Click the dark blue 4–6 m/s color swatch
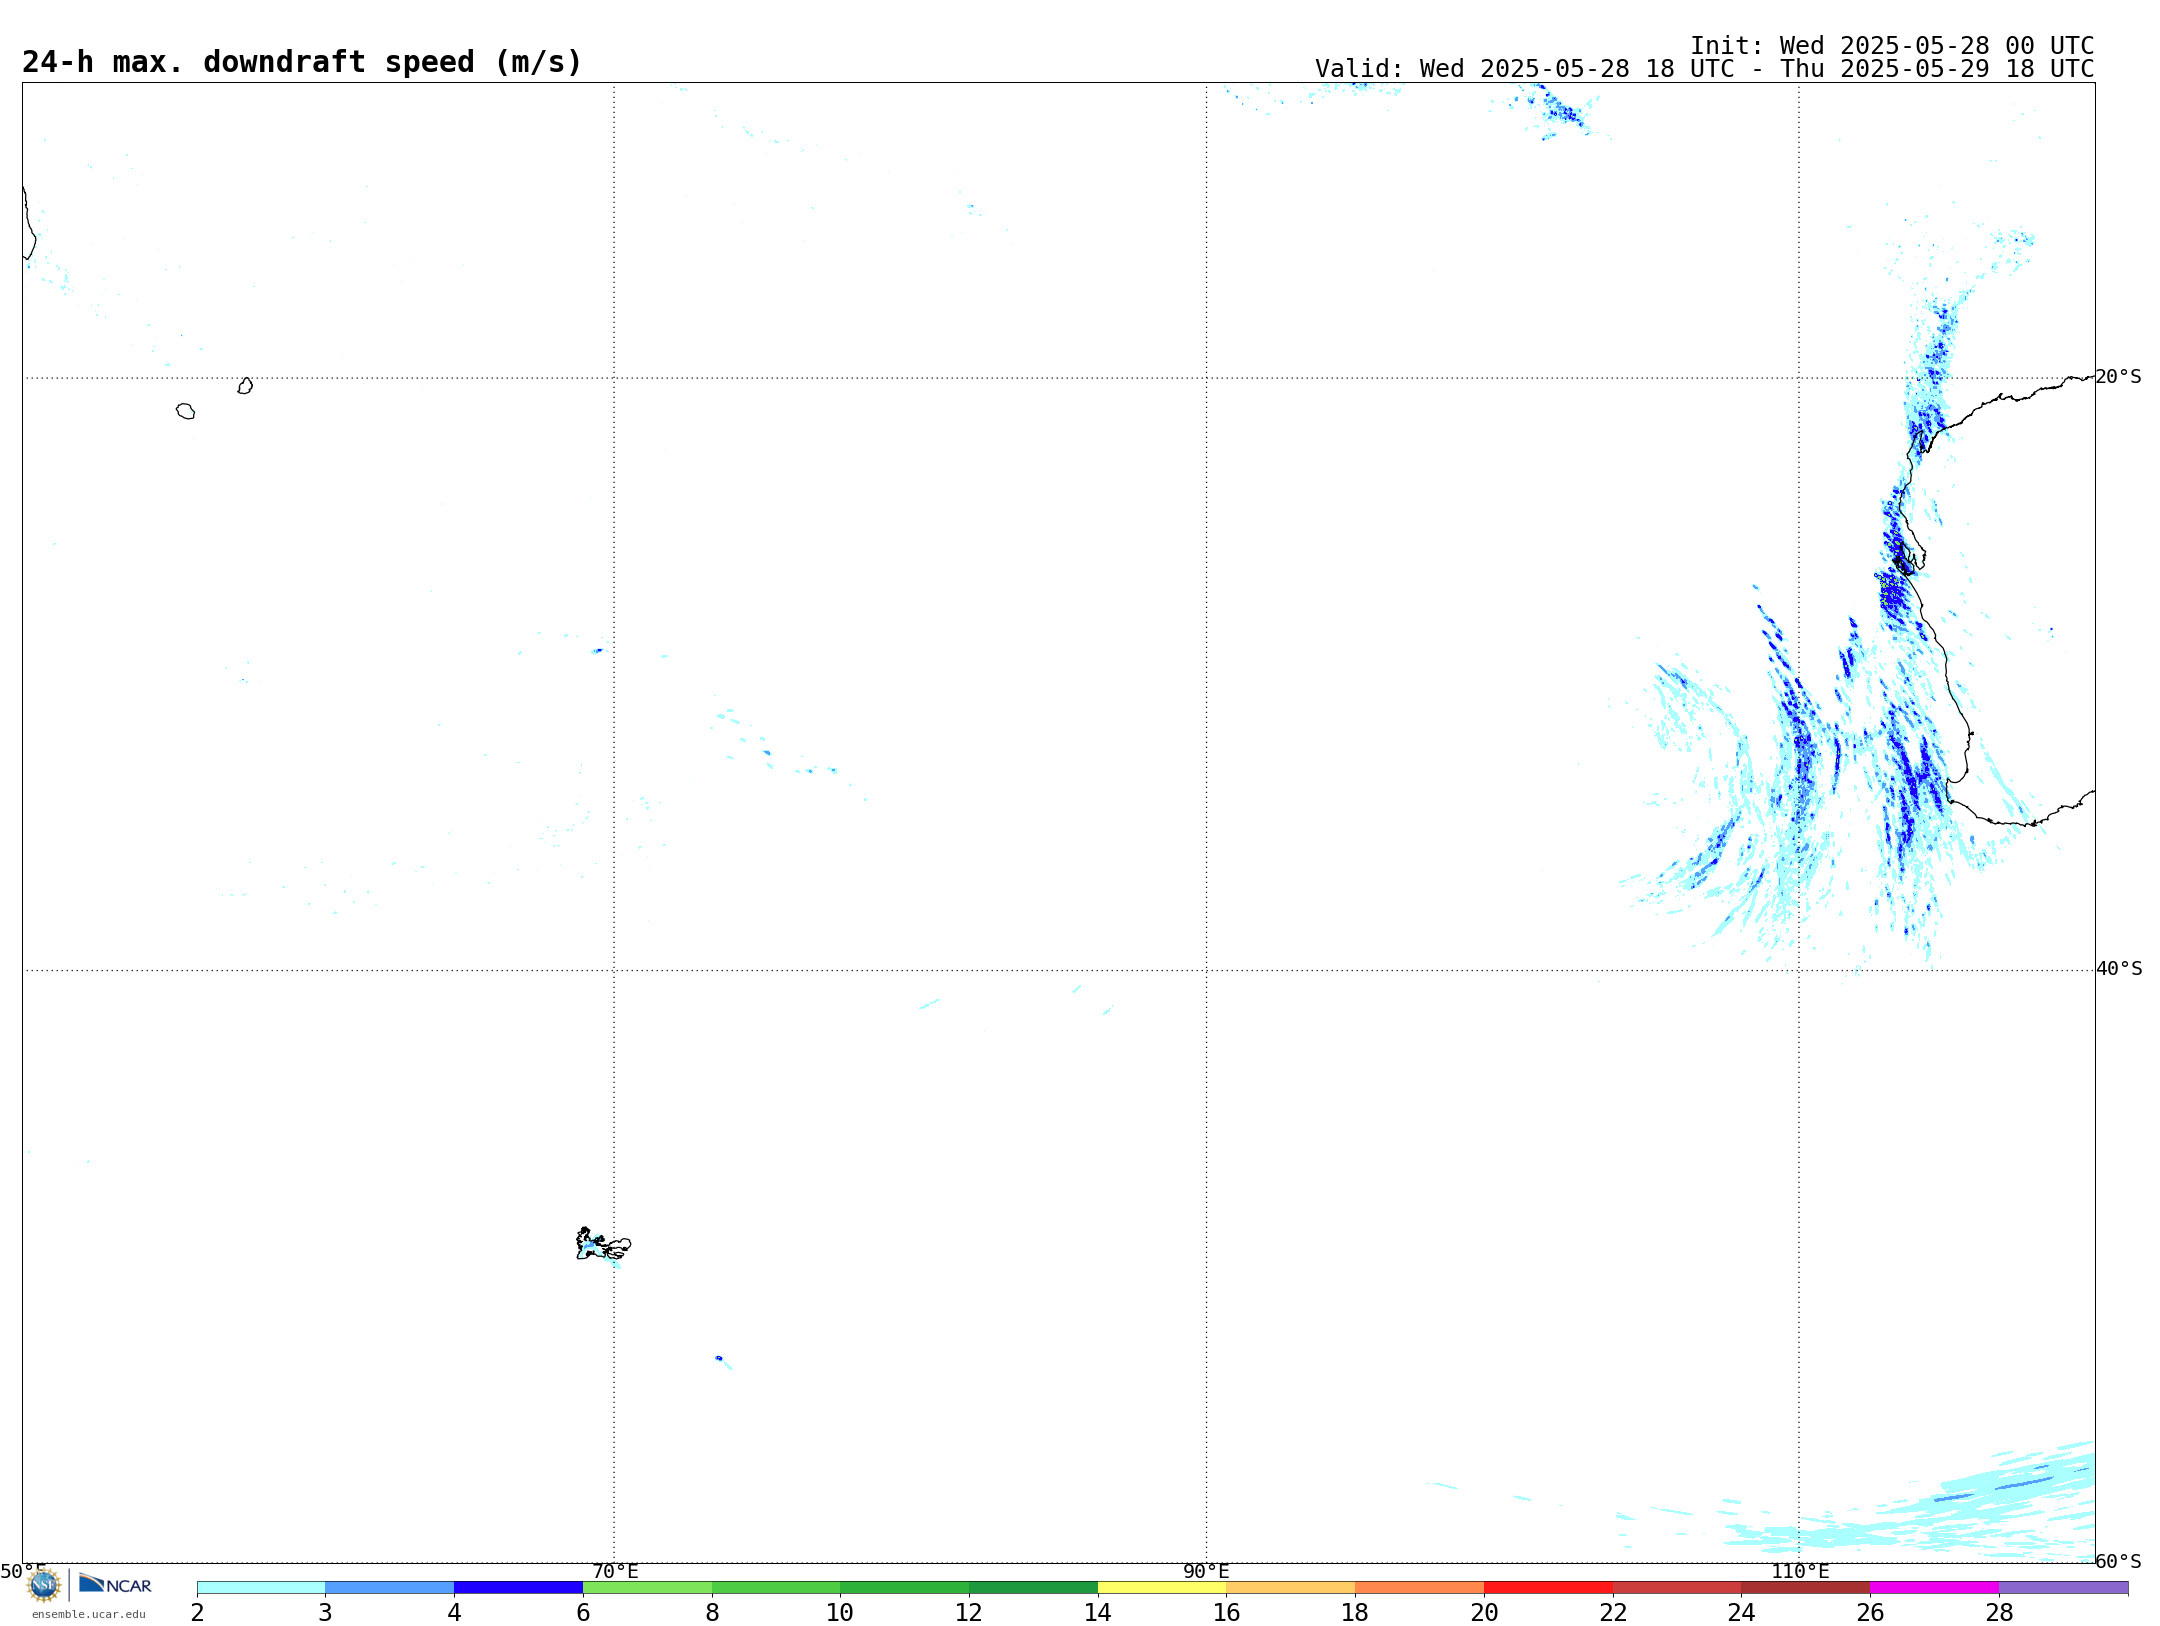Image resolution: width=2160 pixels, height=1626 pixels. click(518, 1588)
